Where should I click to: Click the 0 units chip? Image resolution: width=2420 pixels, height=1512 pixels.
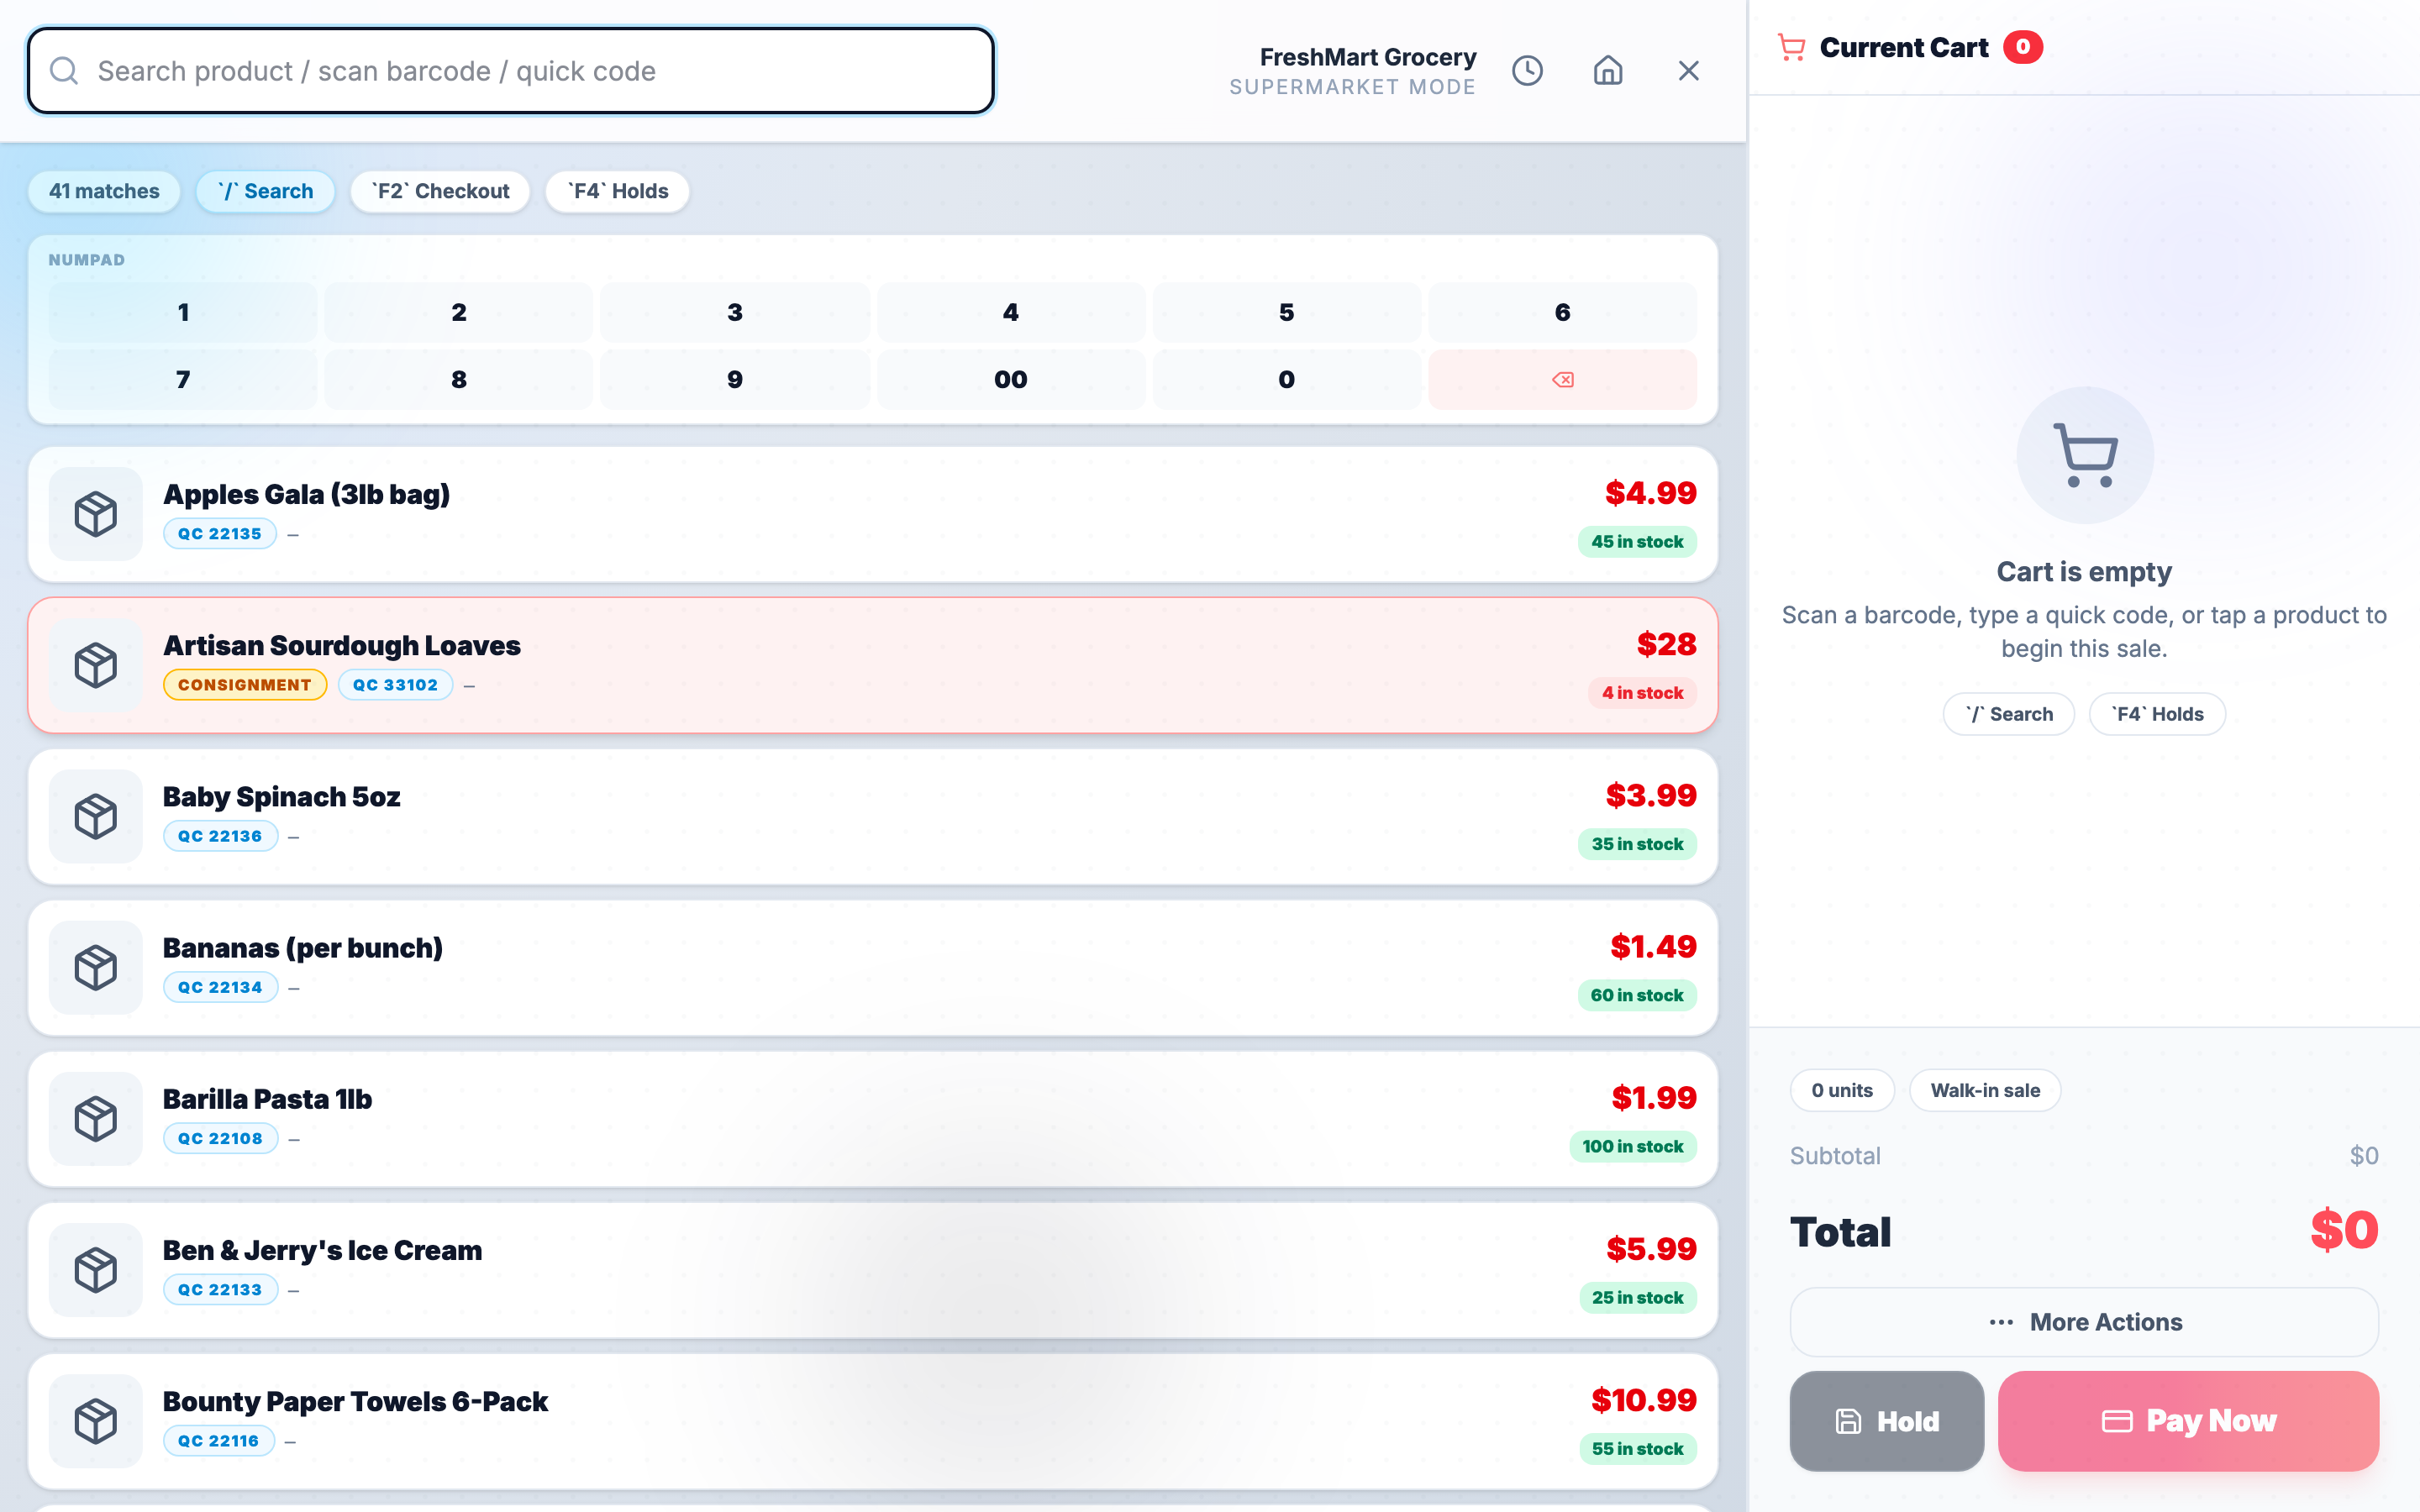pyautogui.click(x=1841, y=1090)
